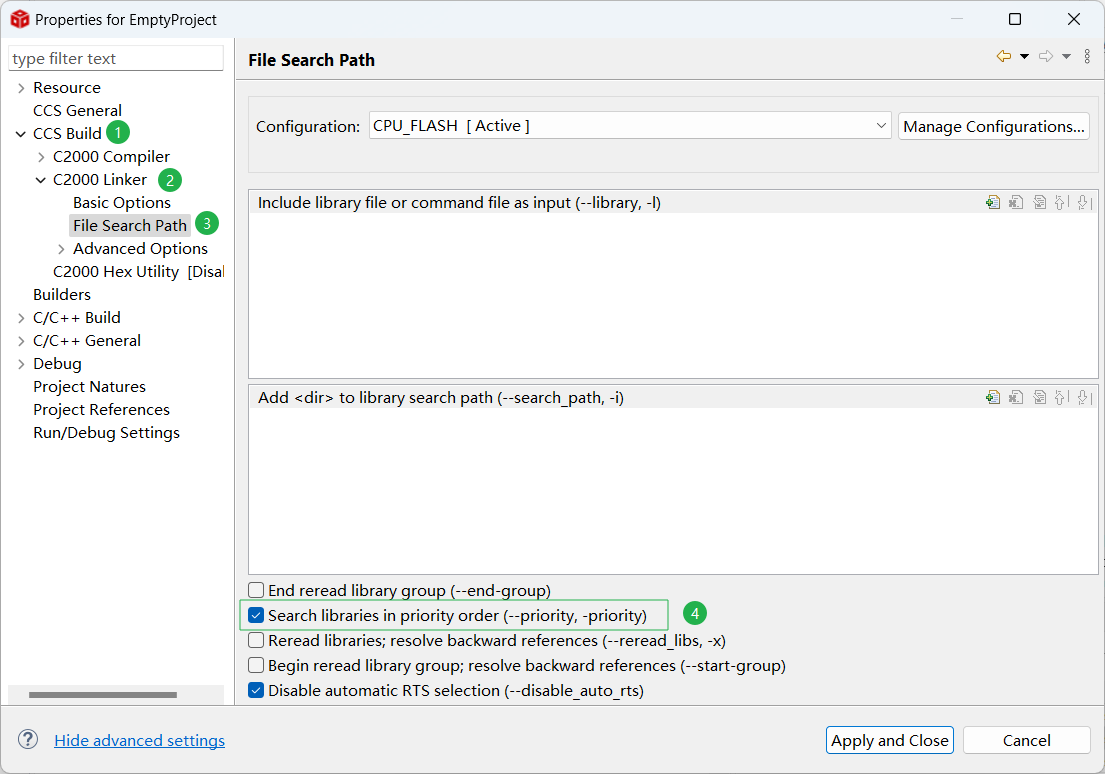
Task: Toggle Disable automatic RTS selection checkbox
Action: pyautogui.click(x=256, y=690)
